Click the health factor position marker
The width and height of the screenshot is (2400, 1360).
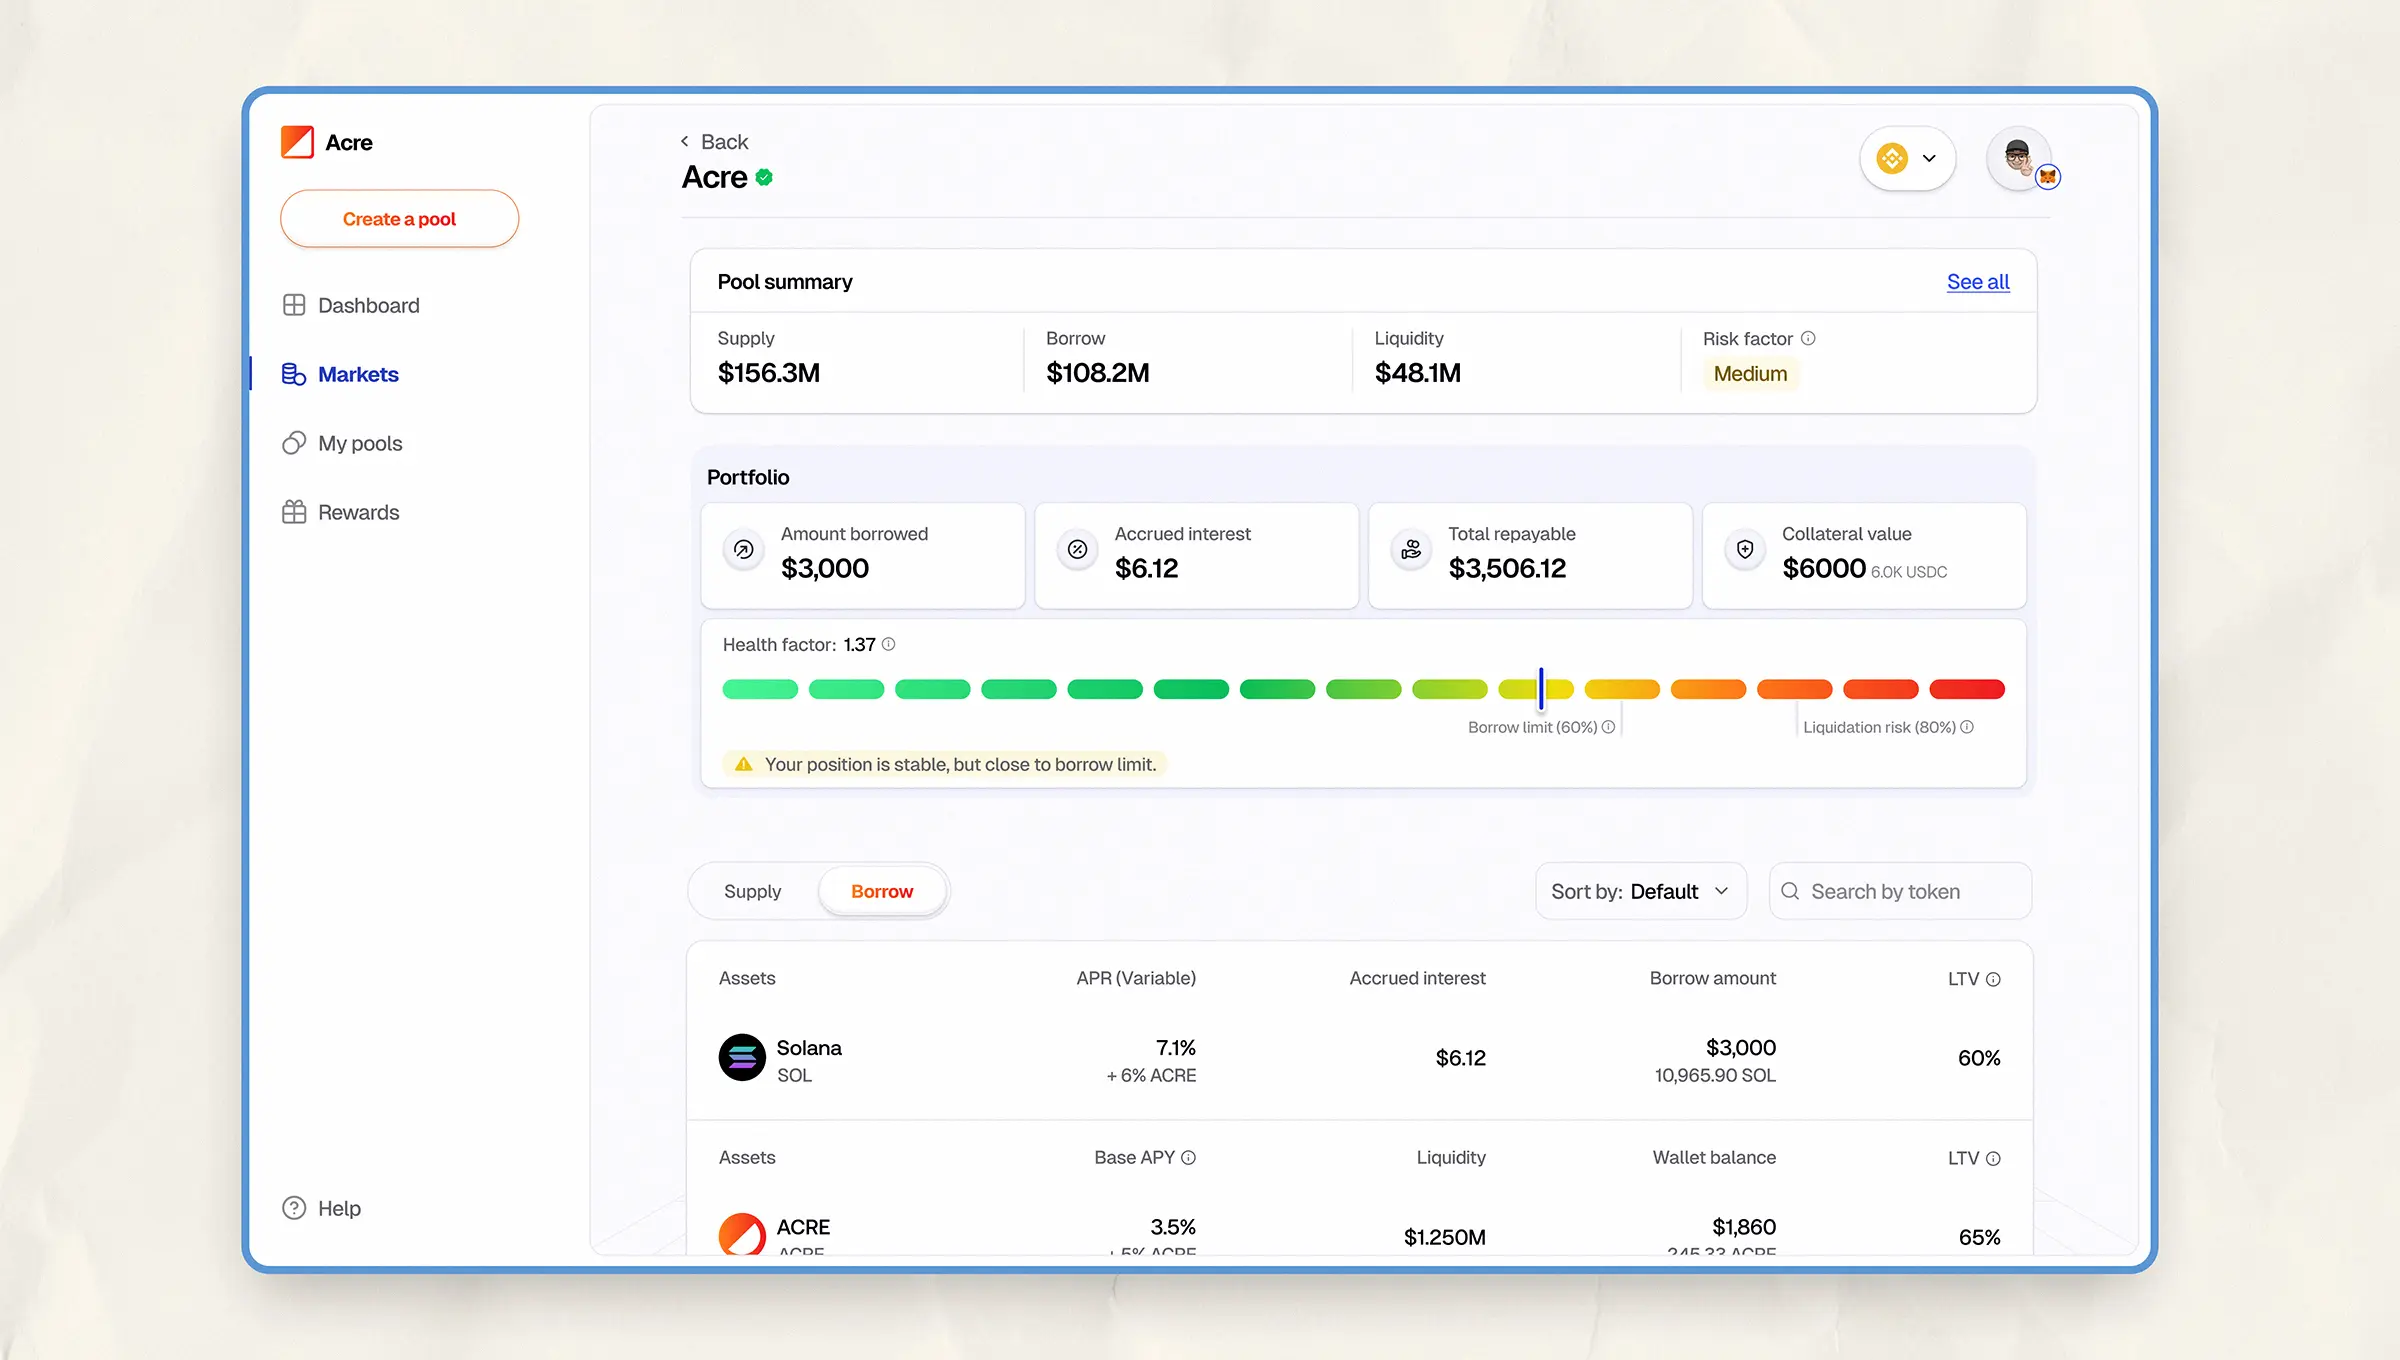click(x=1541, y=688)
